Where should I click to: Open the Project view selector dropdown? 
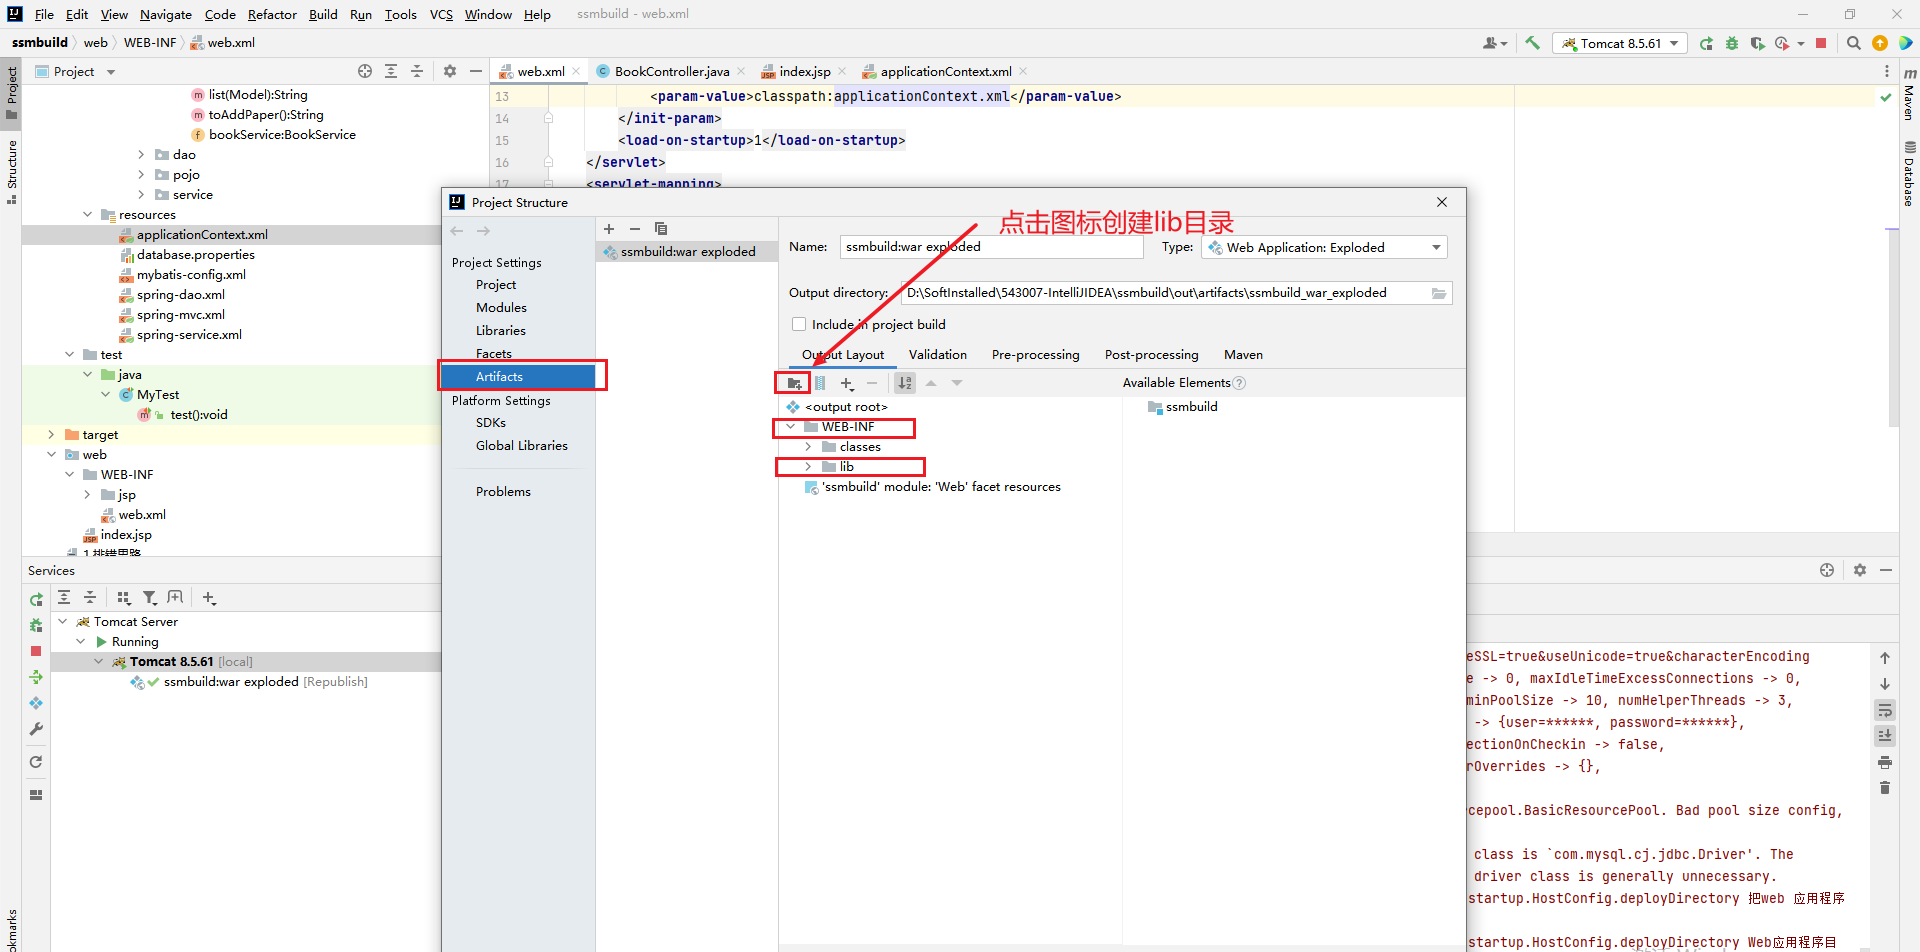pos(75,71)
